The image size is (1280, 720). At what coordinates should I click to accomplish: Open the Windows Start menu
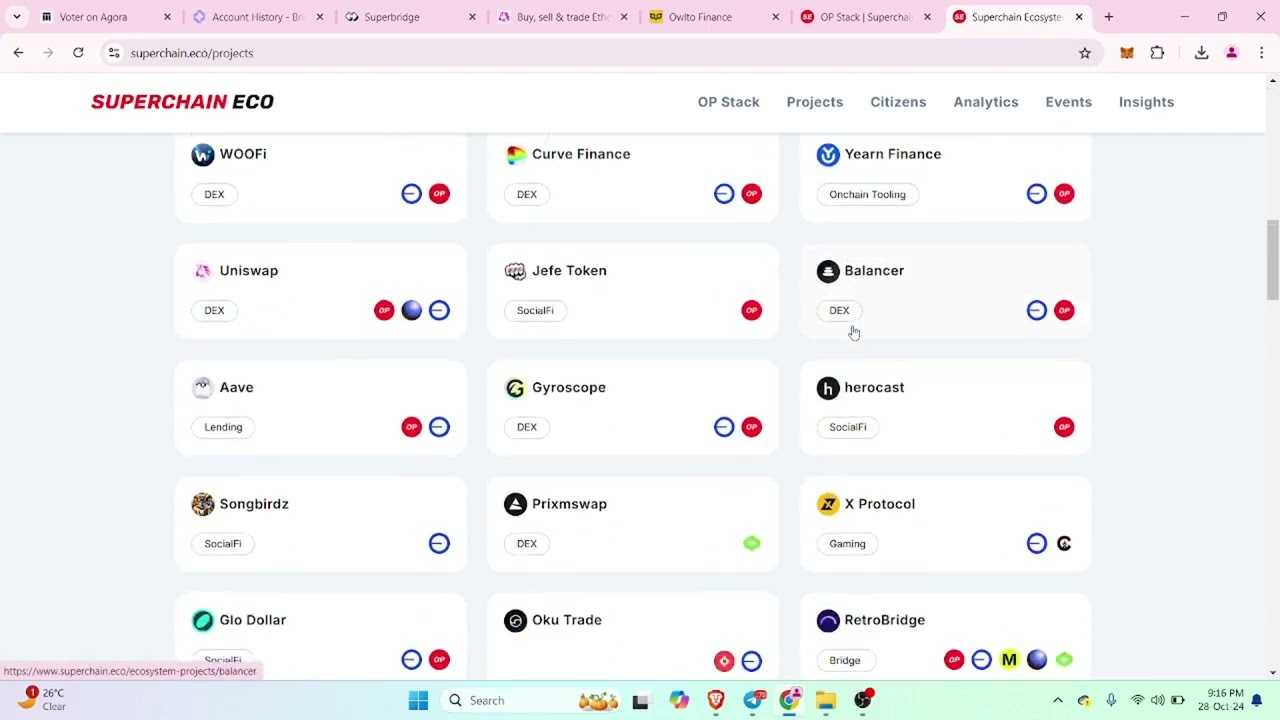coord(418,700)
